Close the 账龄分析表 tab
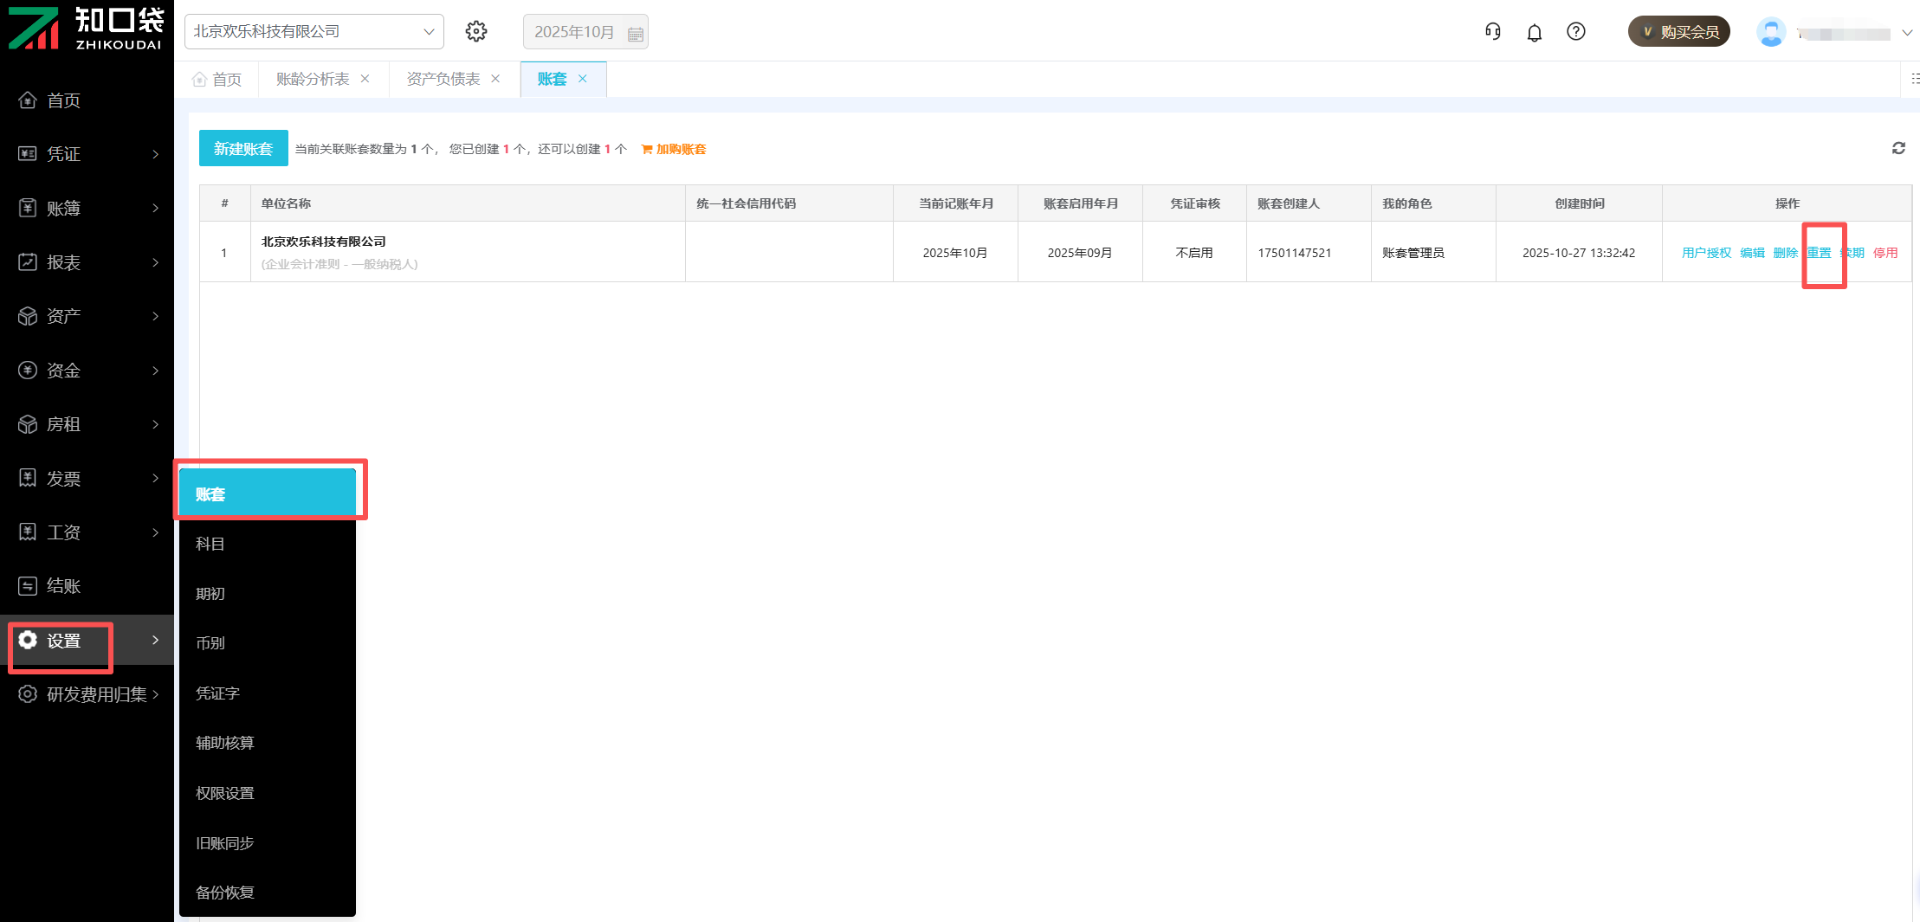1920x922 pixels. [365, 79]
